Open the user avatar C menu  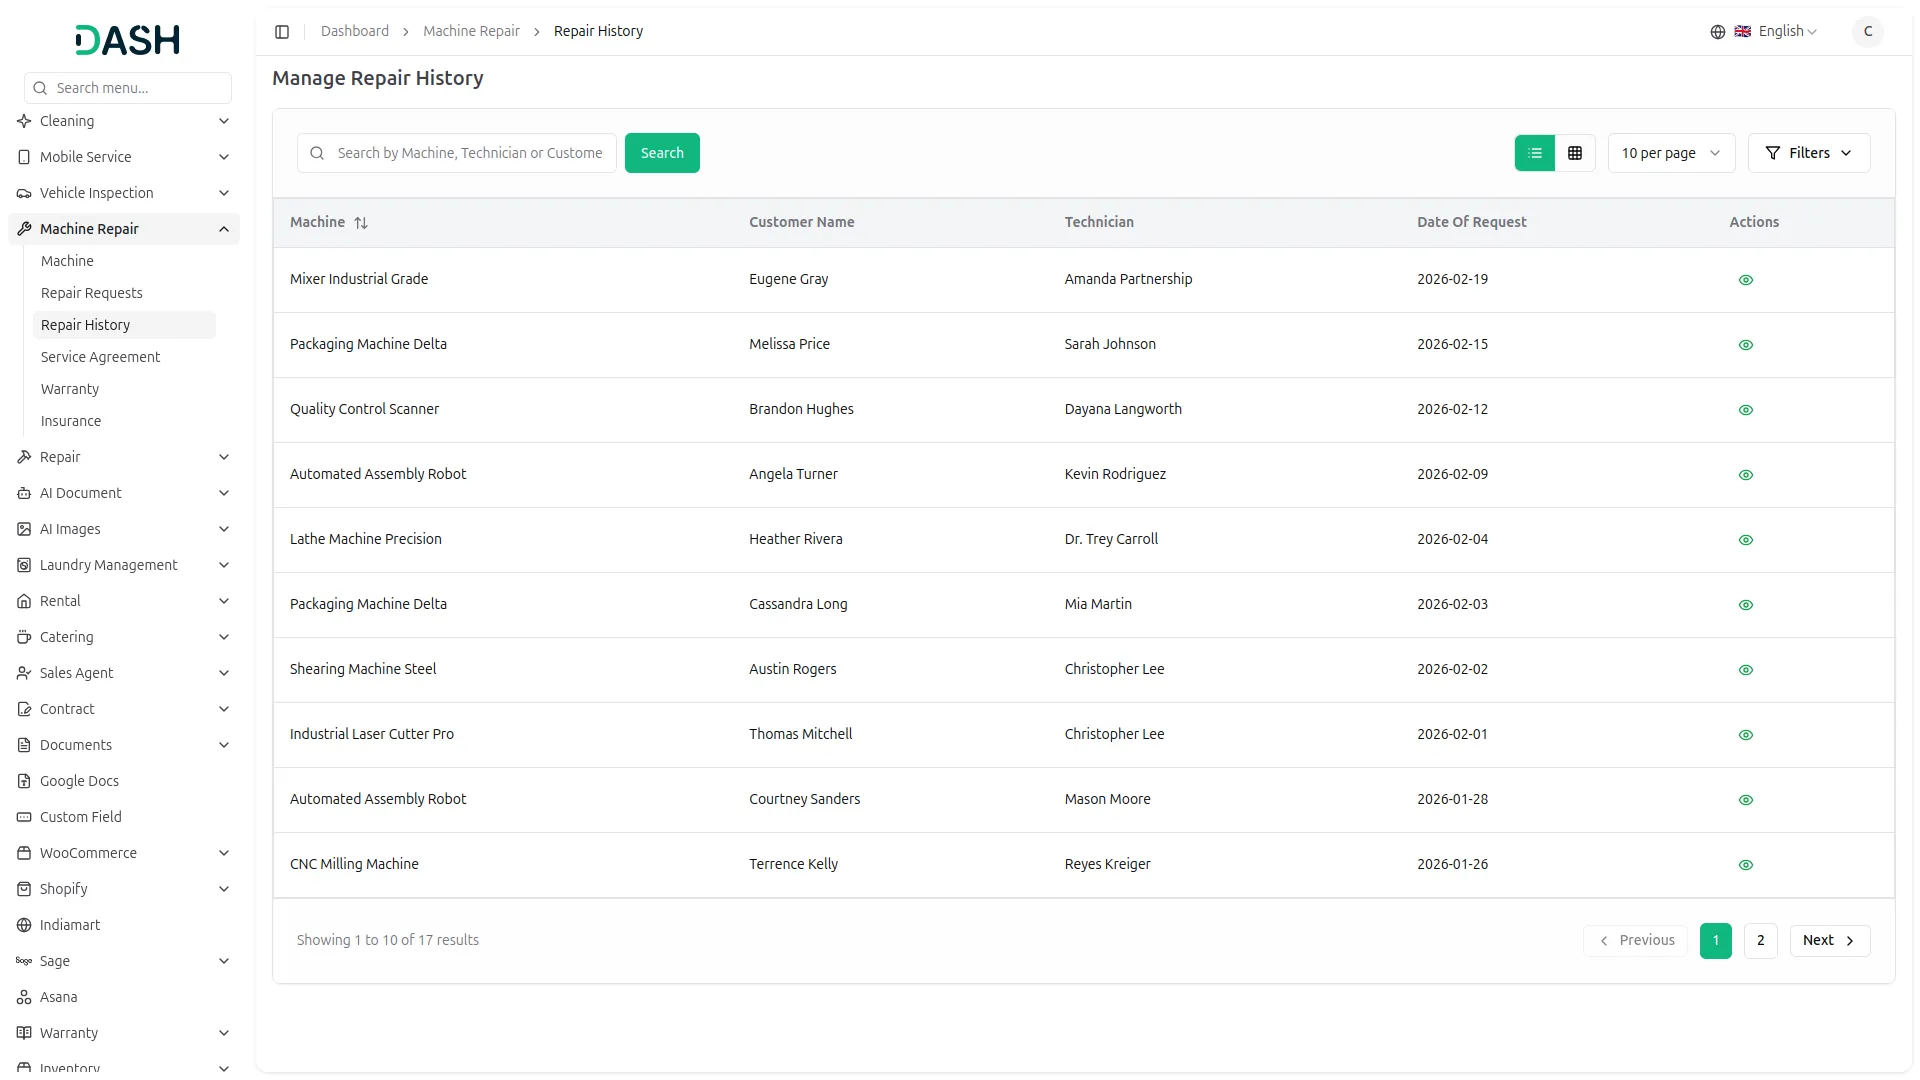tap(1867, 32)
